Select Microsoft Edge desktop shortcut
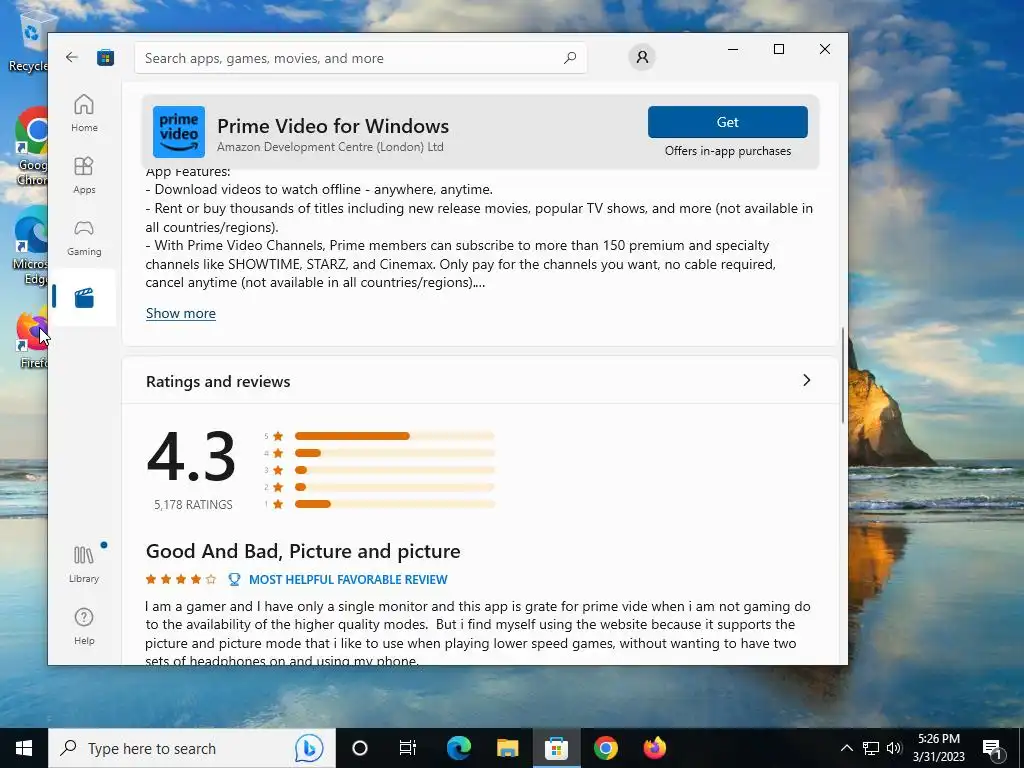 31,246
